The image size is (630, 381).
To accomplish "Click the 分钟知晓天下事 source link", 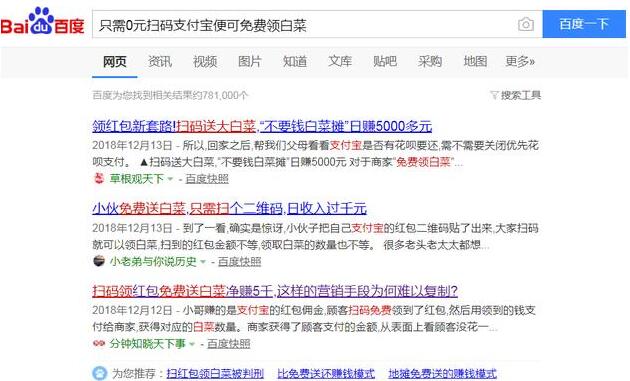I will pos(147,344).
